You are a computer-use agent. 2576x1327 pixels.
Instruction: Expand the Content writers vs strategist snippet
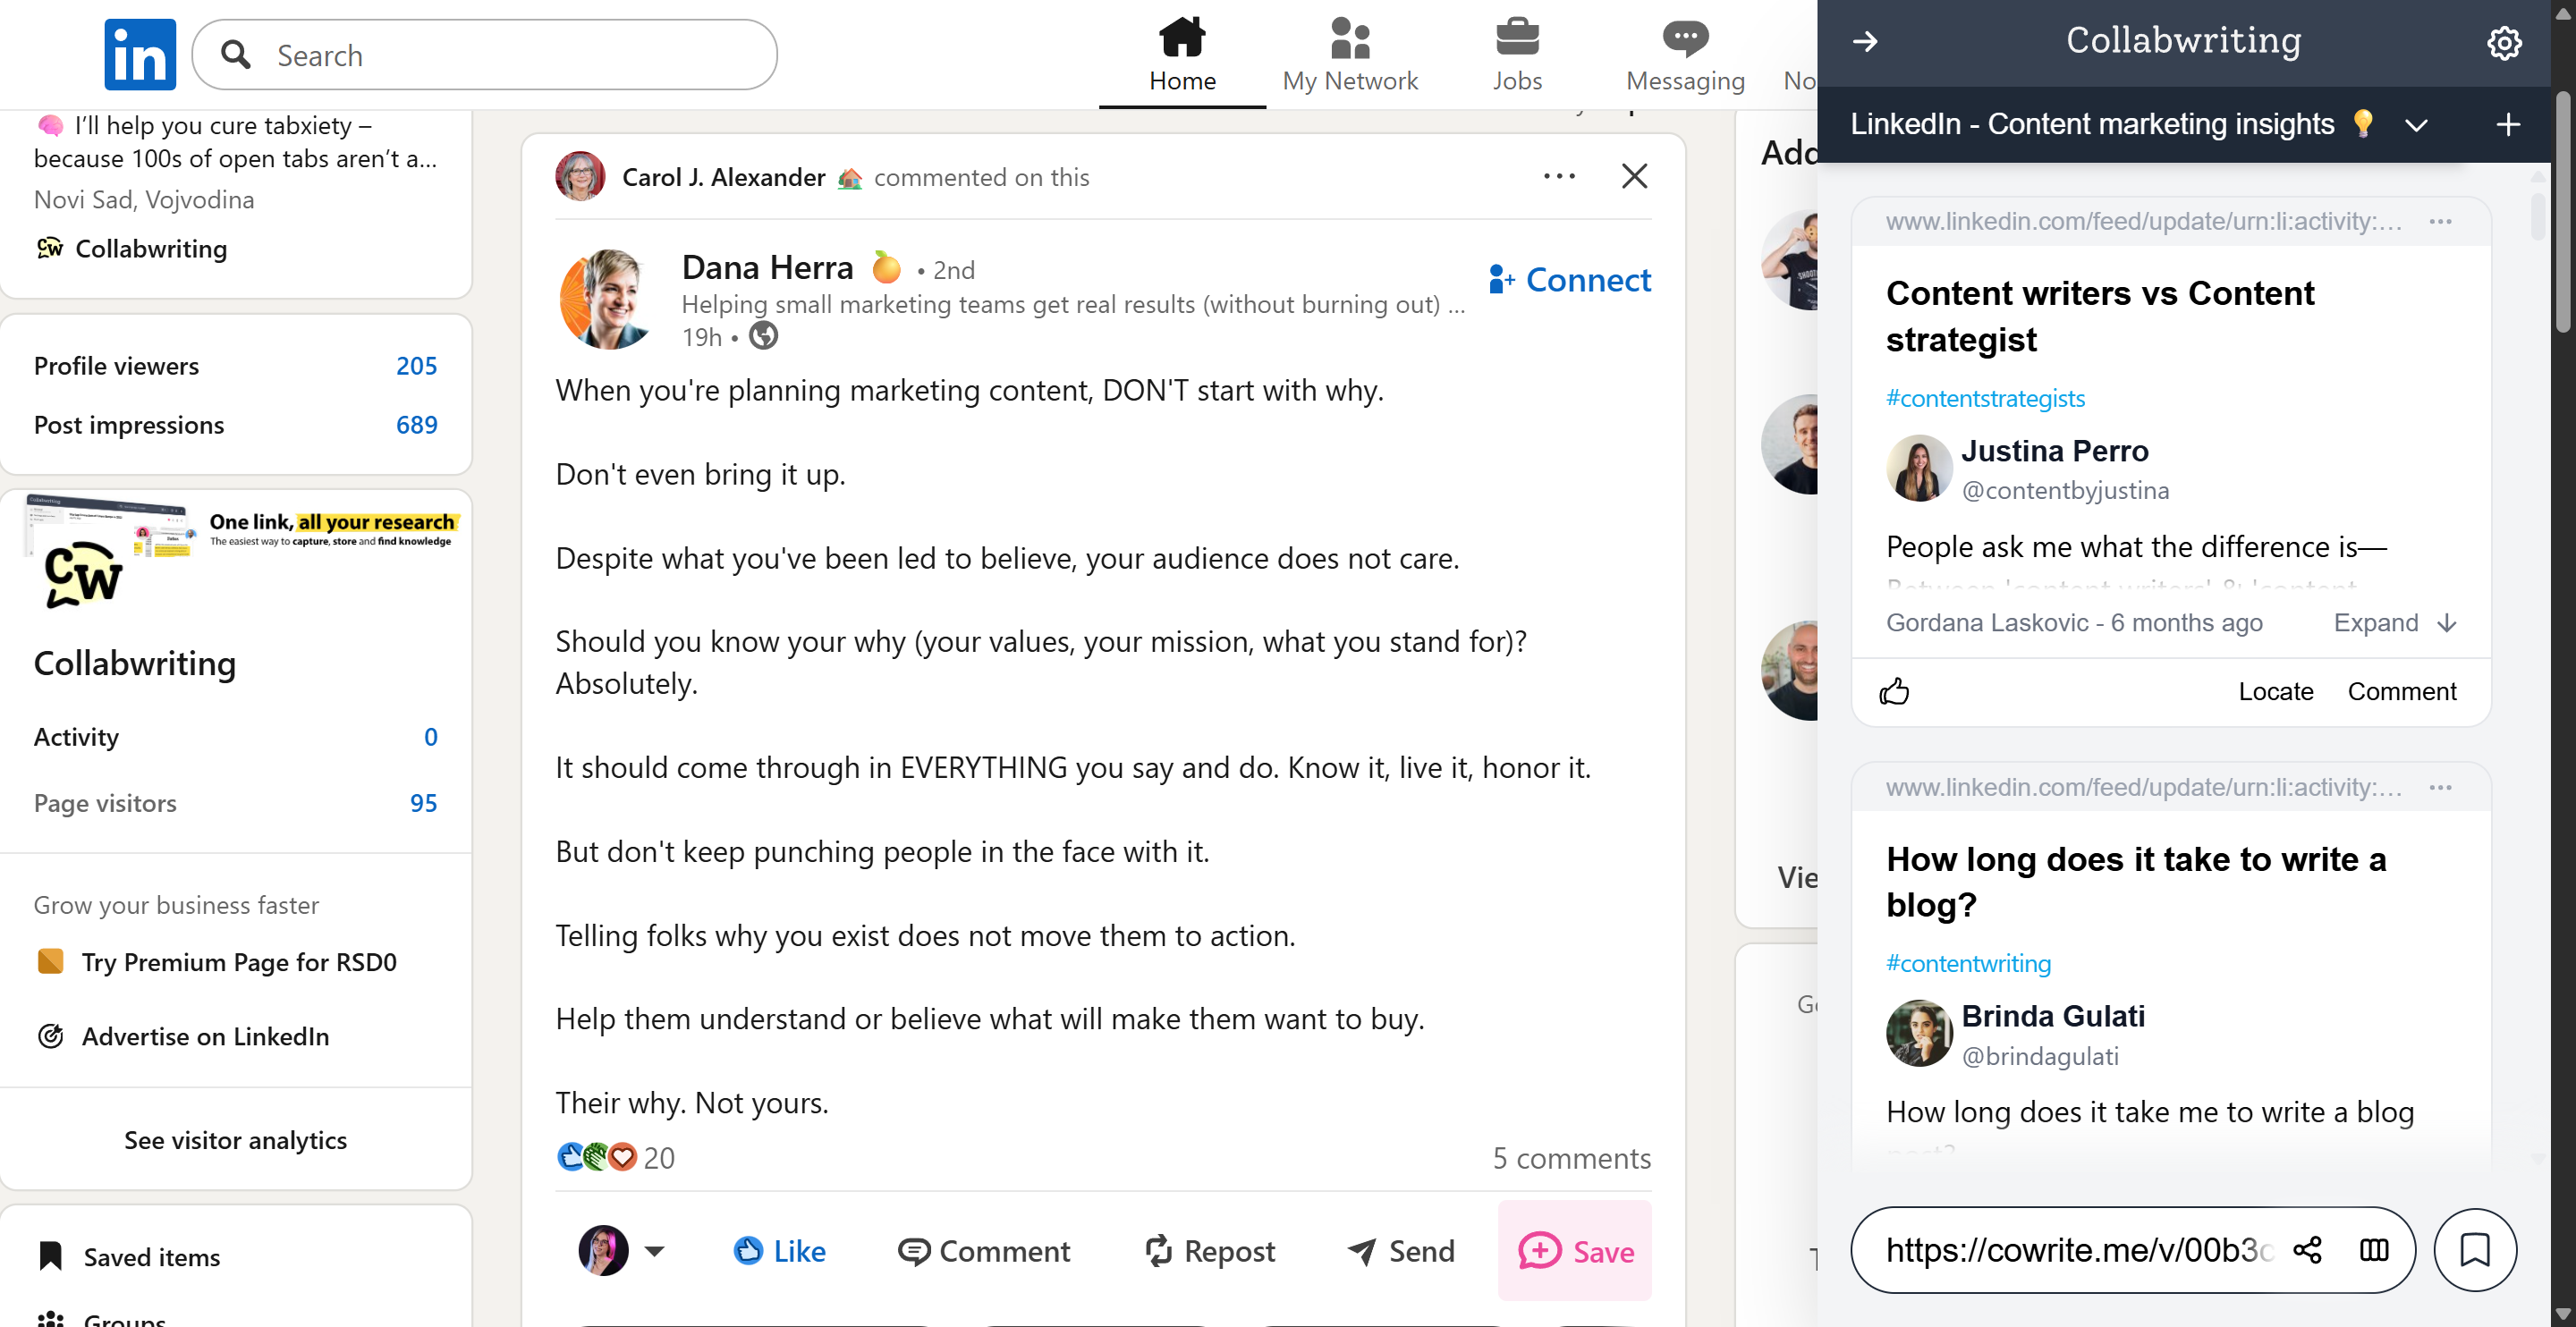coord(2394,623)
